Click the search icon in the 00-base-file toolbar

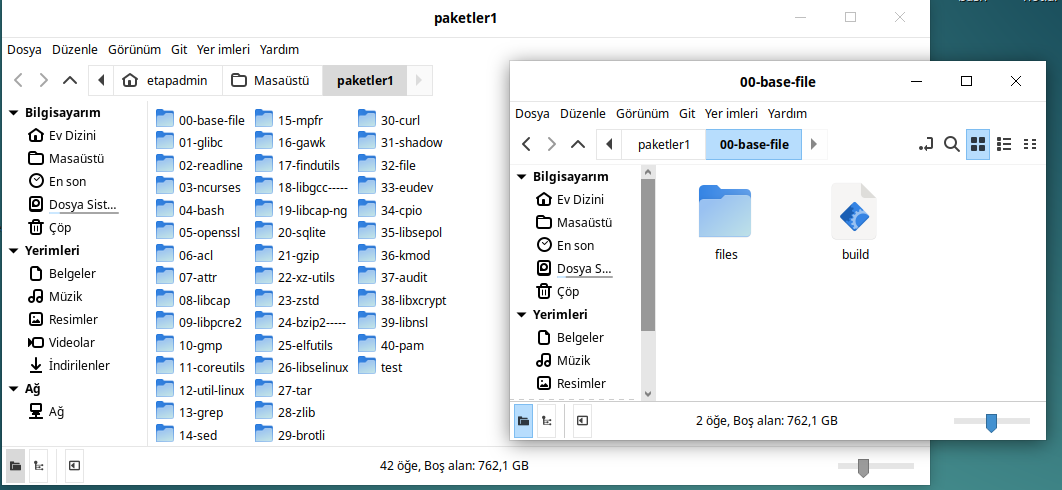[952, 145]
